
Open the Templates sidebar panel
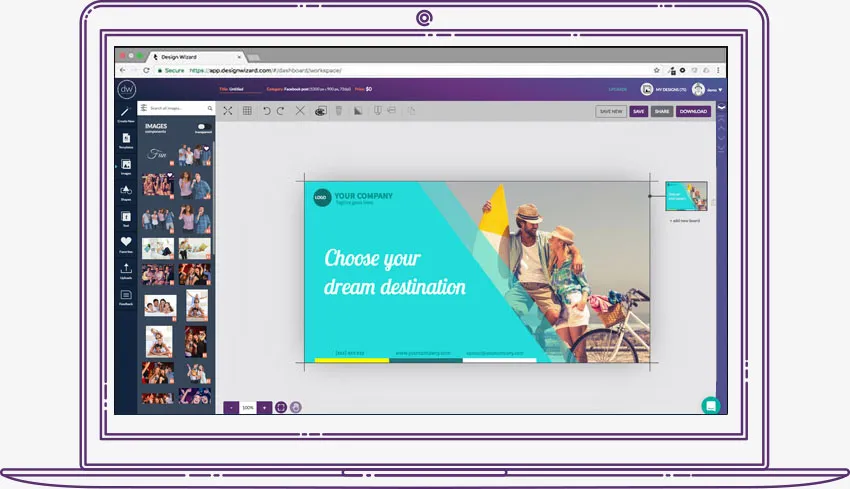[126, 140]
